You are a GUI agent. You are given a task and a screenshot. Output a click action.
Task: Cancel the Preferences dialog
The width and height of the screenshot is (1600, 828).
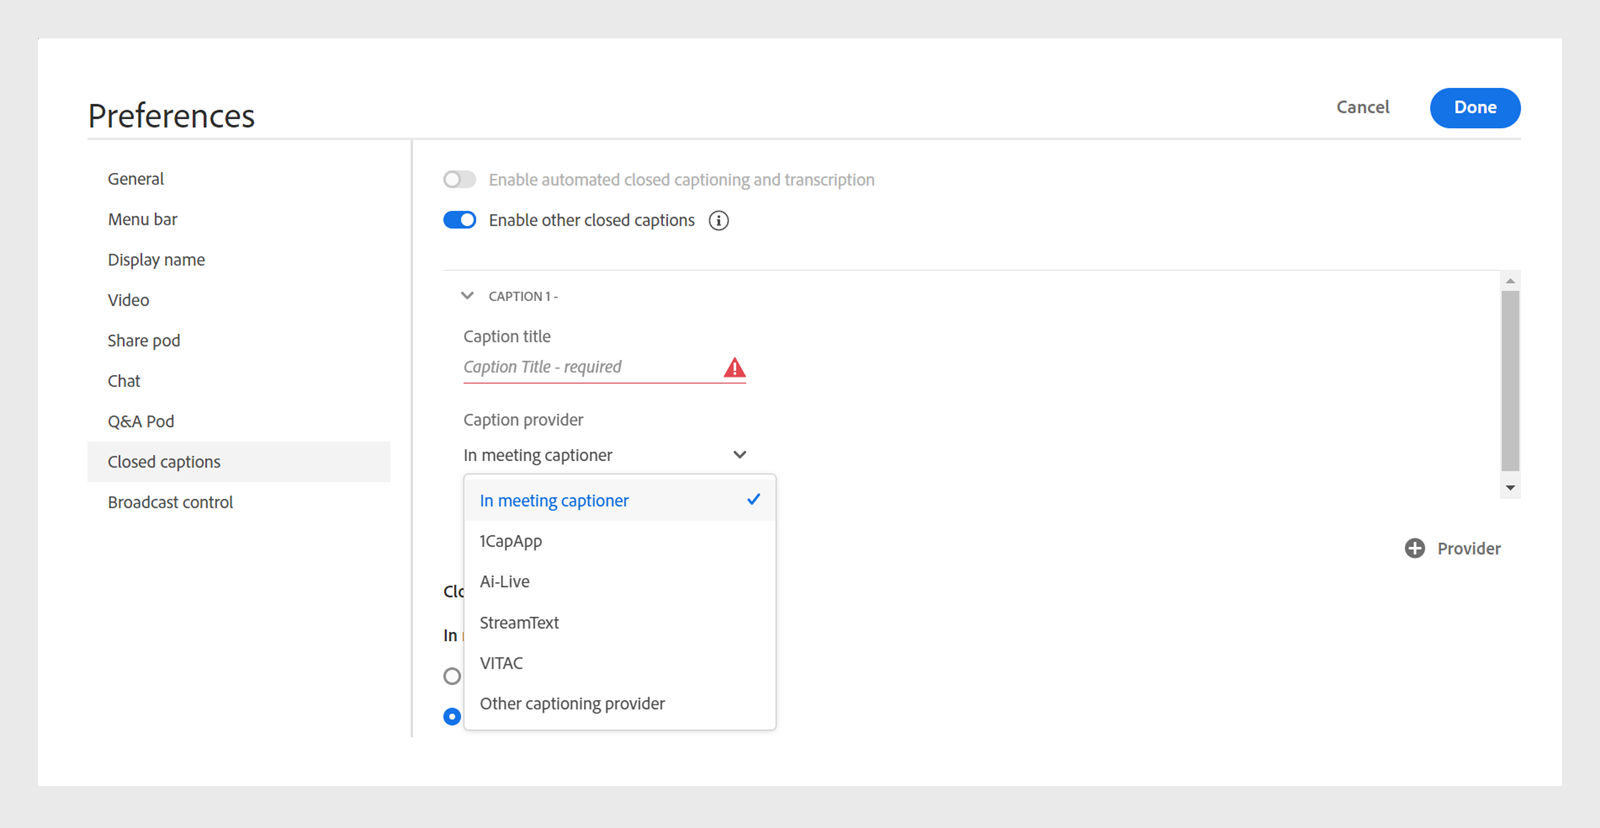coord(1362,107)
